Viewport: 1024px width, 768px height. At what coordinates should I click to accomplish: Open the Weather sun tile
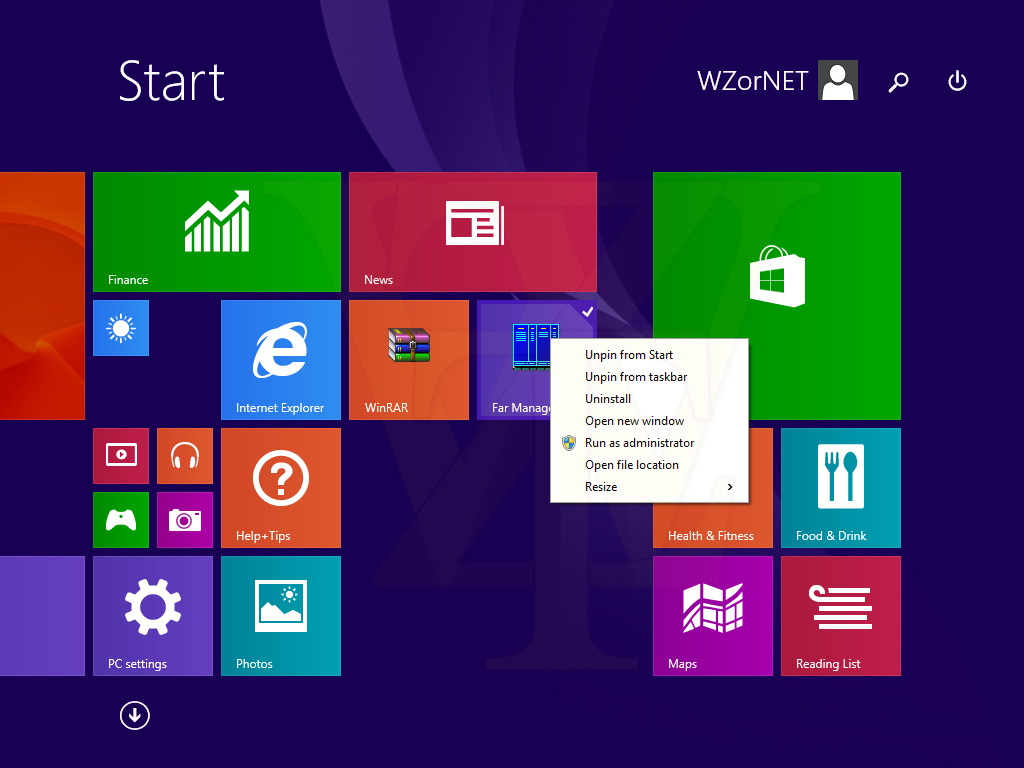[x=121, y=328]
